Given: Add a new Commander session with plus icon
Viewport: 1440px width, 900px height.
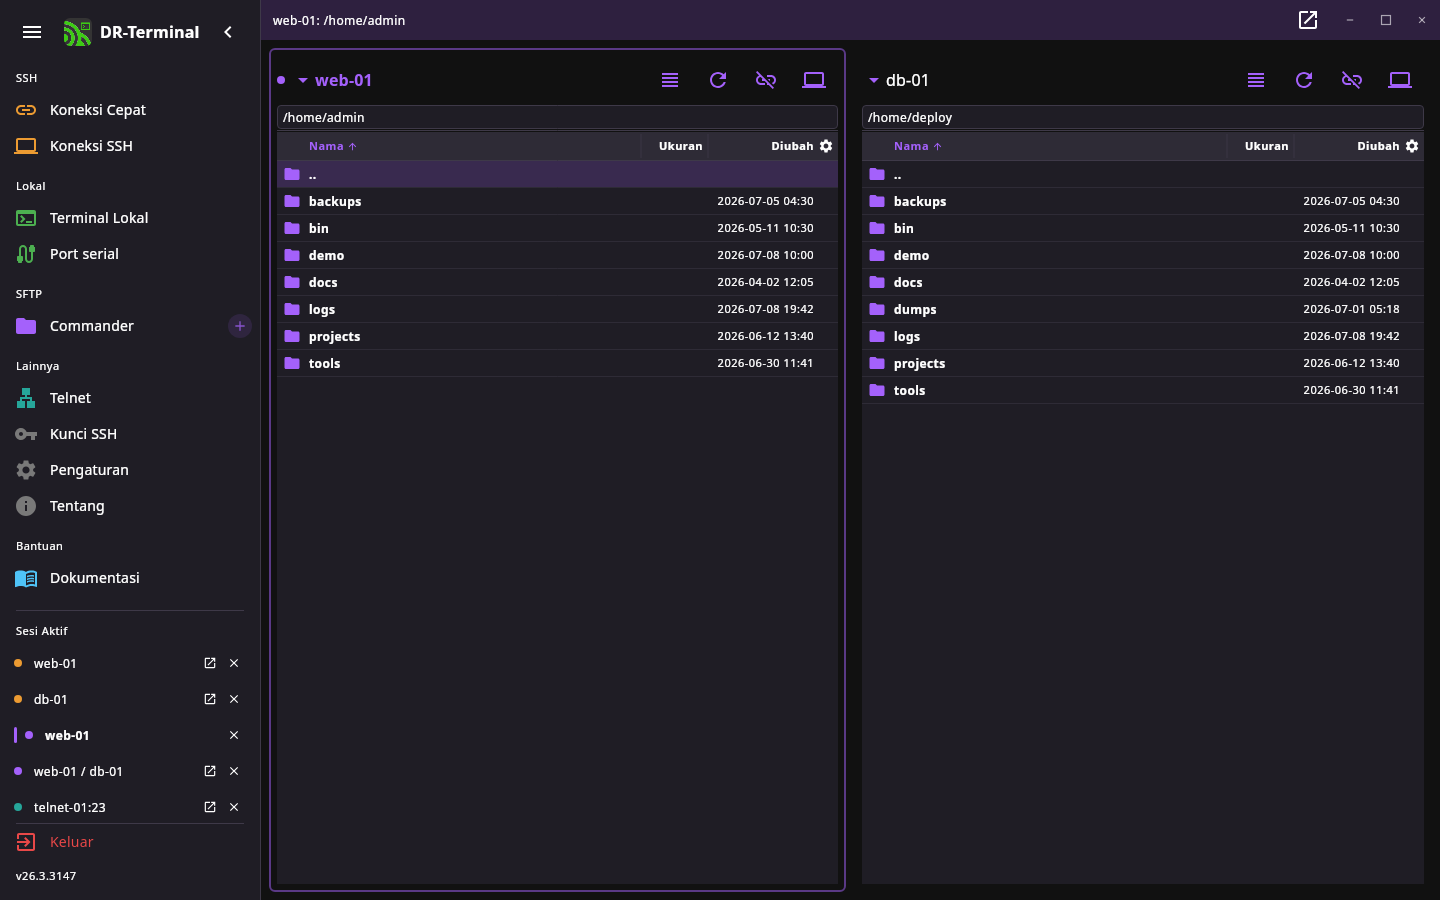Looking at the screenshot, I should [x=240, y=326].
